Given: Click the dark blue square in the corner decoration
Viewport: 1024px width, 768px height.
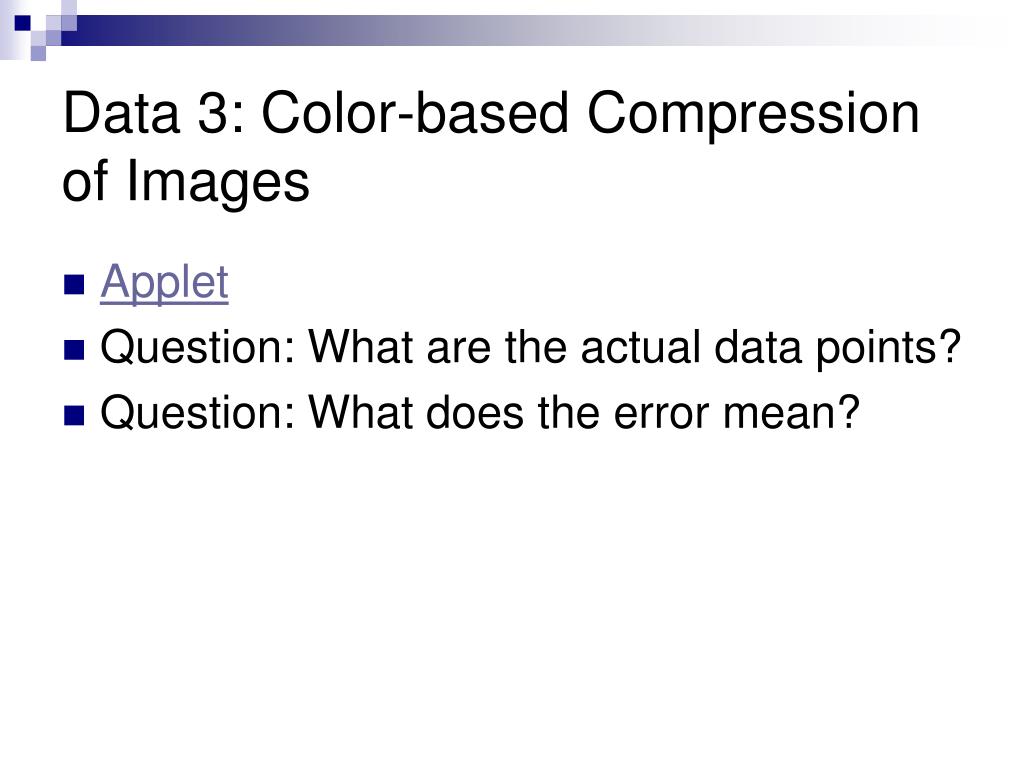Looking at the screenshot, I should [x=23, y=24].
